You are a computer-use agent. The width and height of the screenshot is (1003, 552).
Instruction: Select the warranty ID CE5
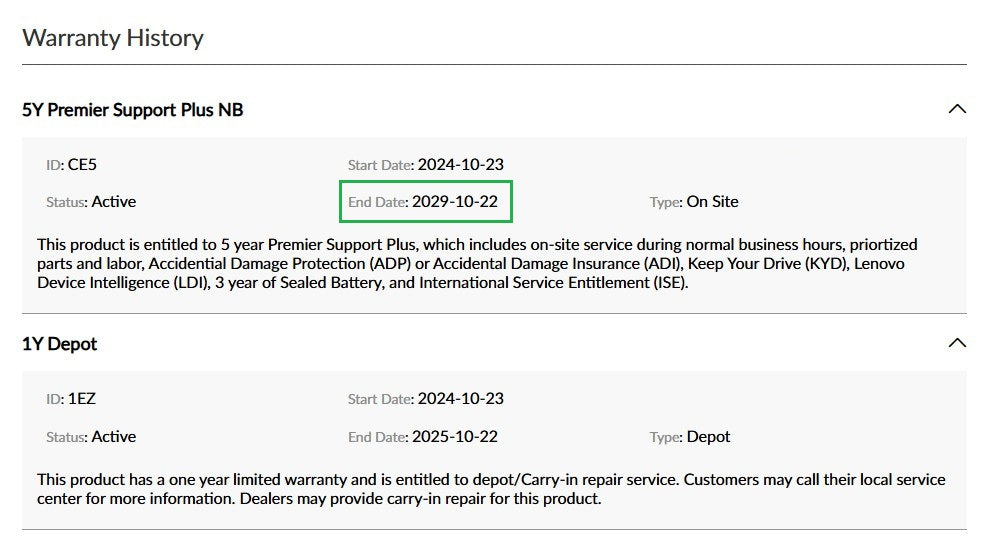[82, 164]
